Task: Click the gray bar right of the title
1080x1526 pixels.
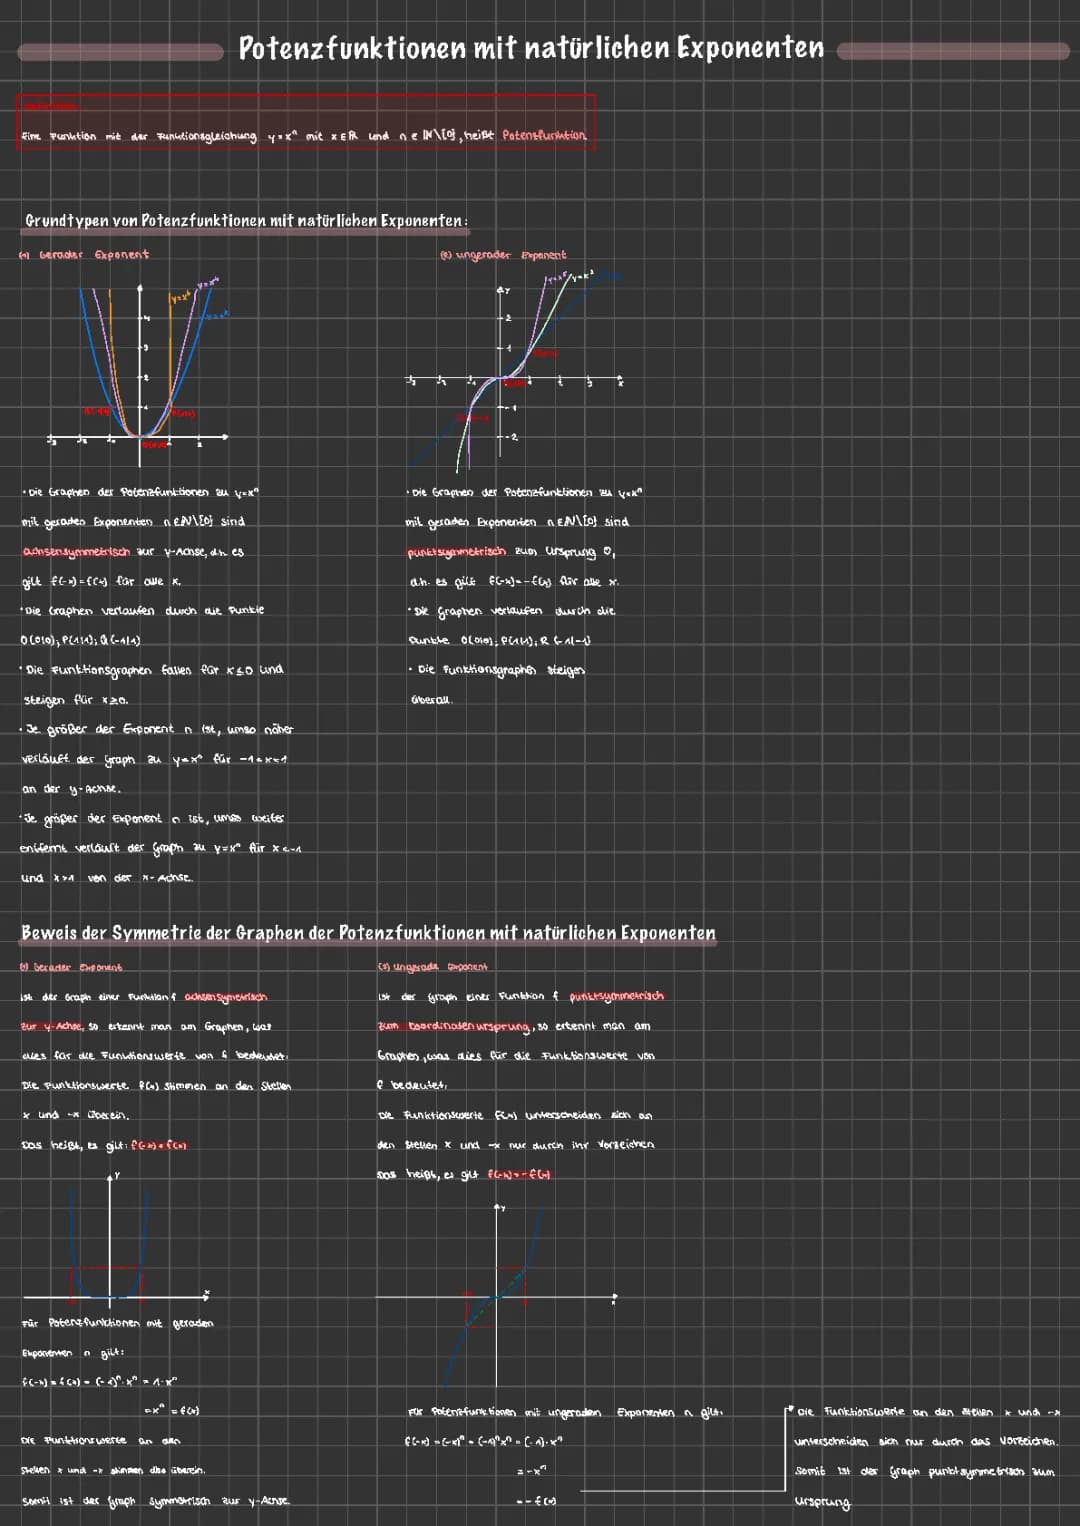Action: 952,51
